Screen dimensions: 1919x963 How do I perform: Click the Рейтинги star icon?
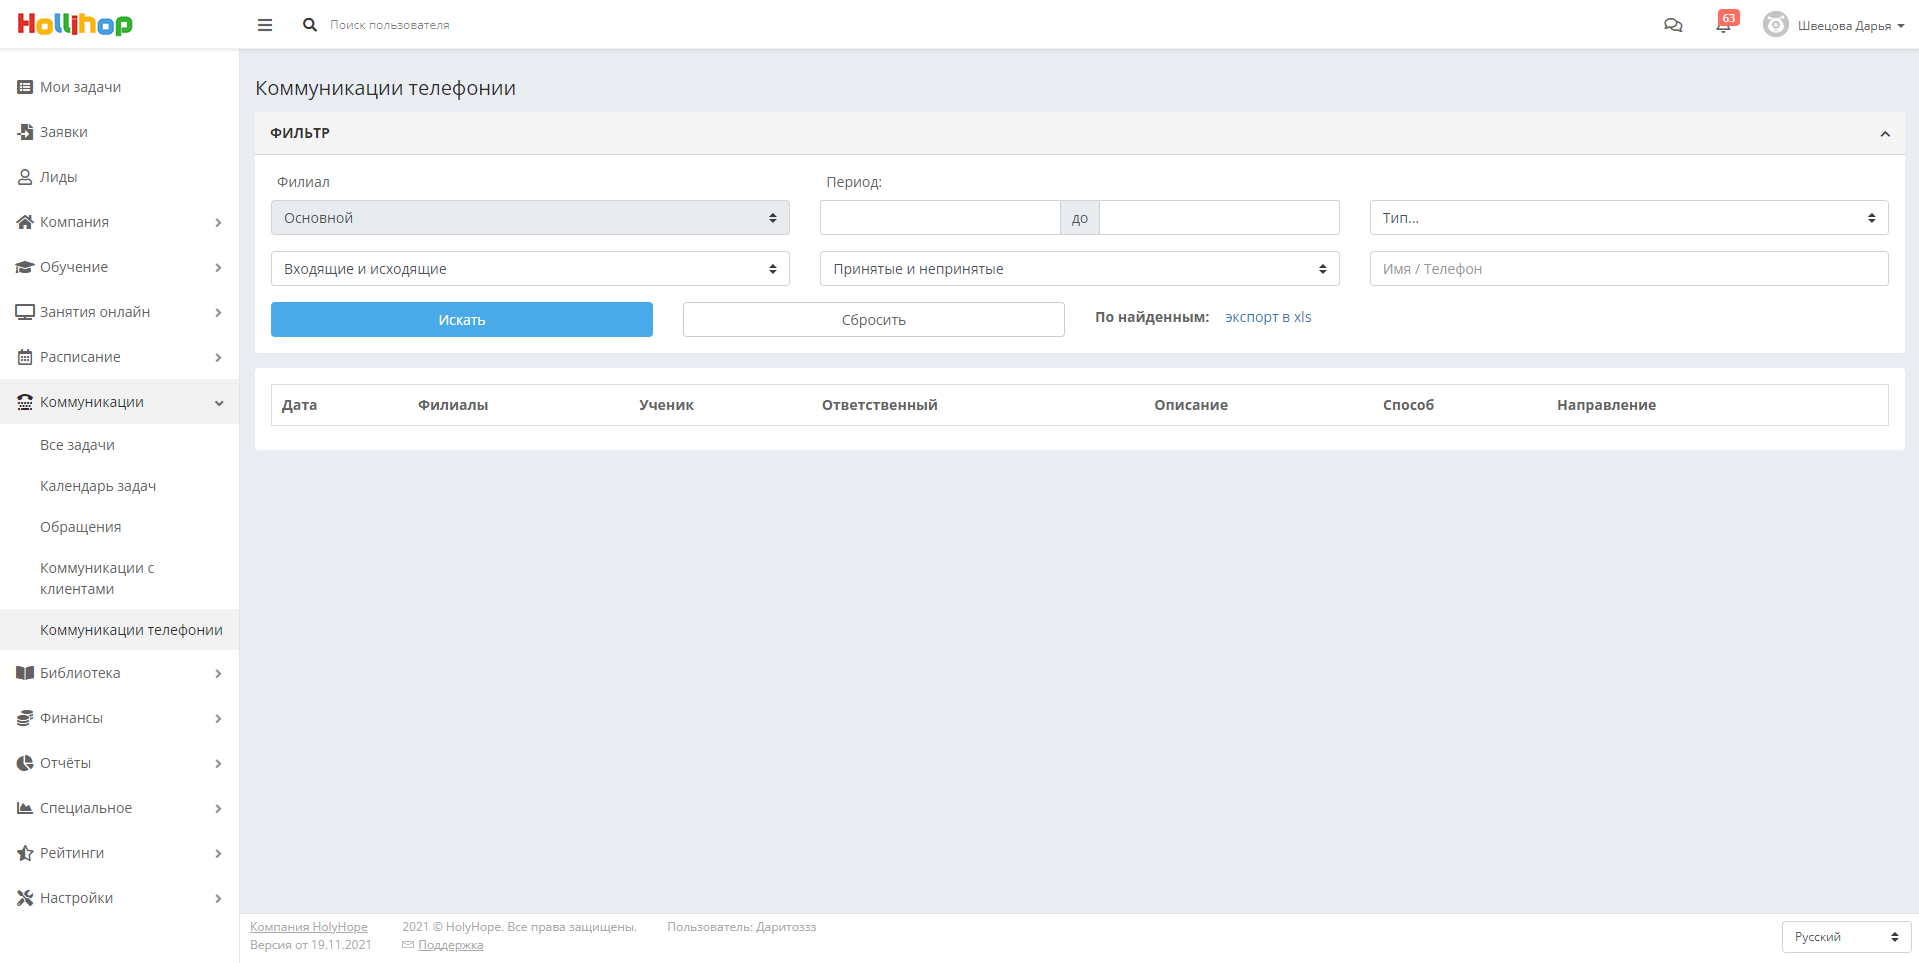(x=25, y=853)
